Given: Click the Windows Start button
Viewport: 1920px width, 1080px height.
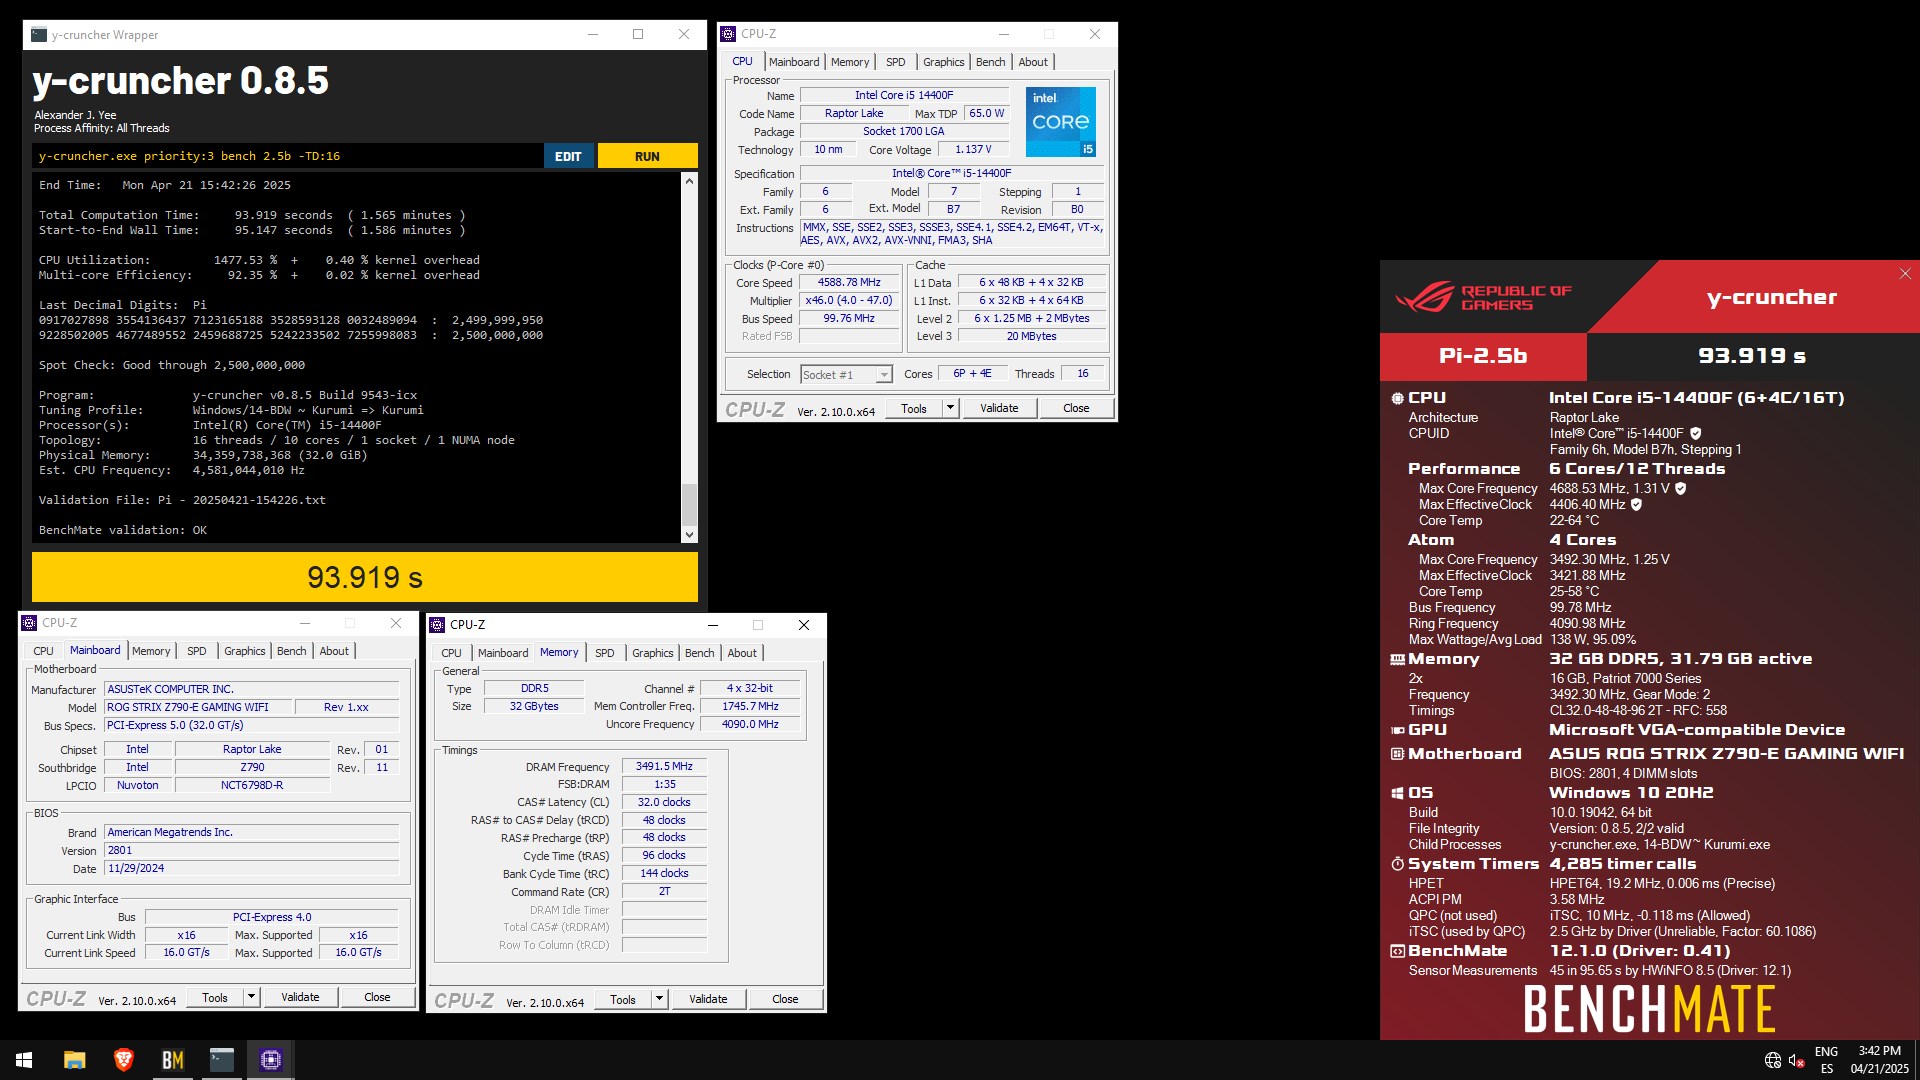Looking at the screenshot, I should click(24, 1060).
